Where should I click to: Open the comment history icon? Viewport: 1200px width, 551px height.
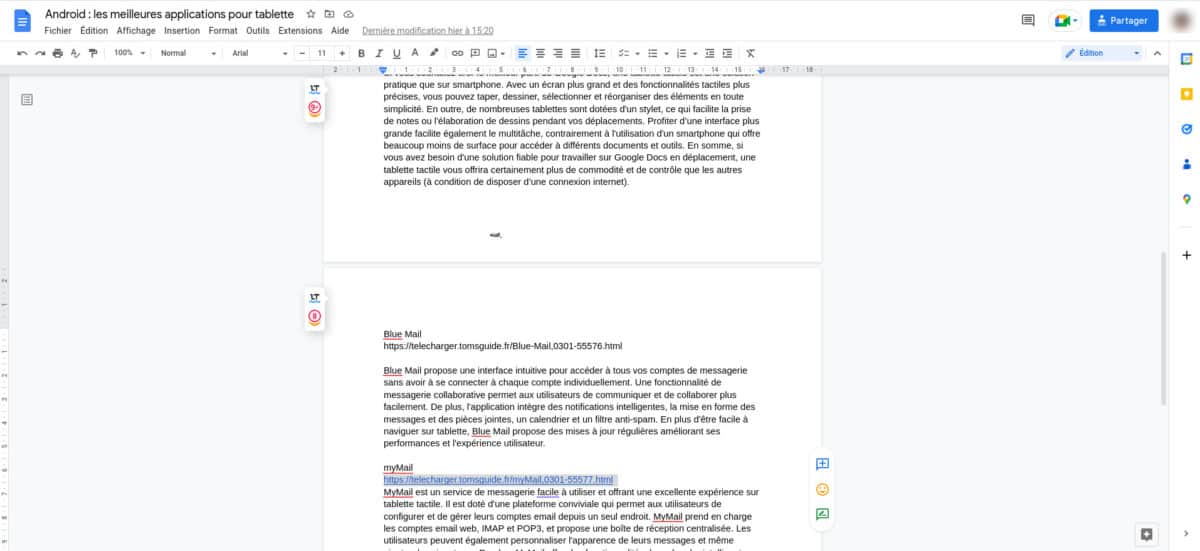coord(1027,20)
